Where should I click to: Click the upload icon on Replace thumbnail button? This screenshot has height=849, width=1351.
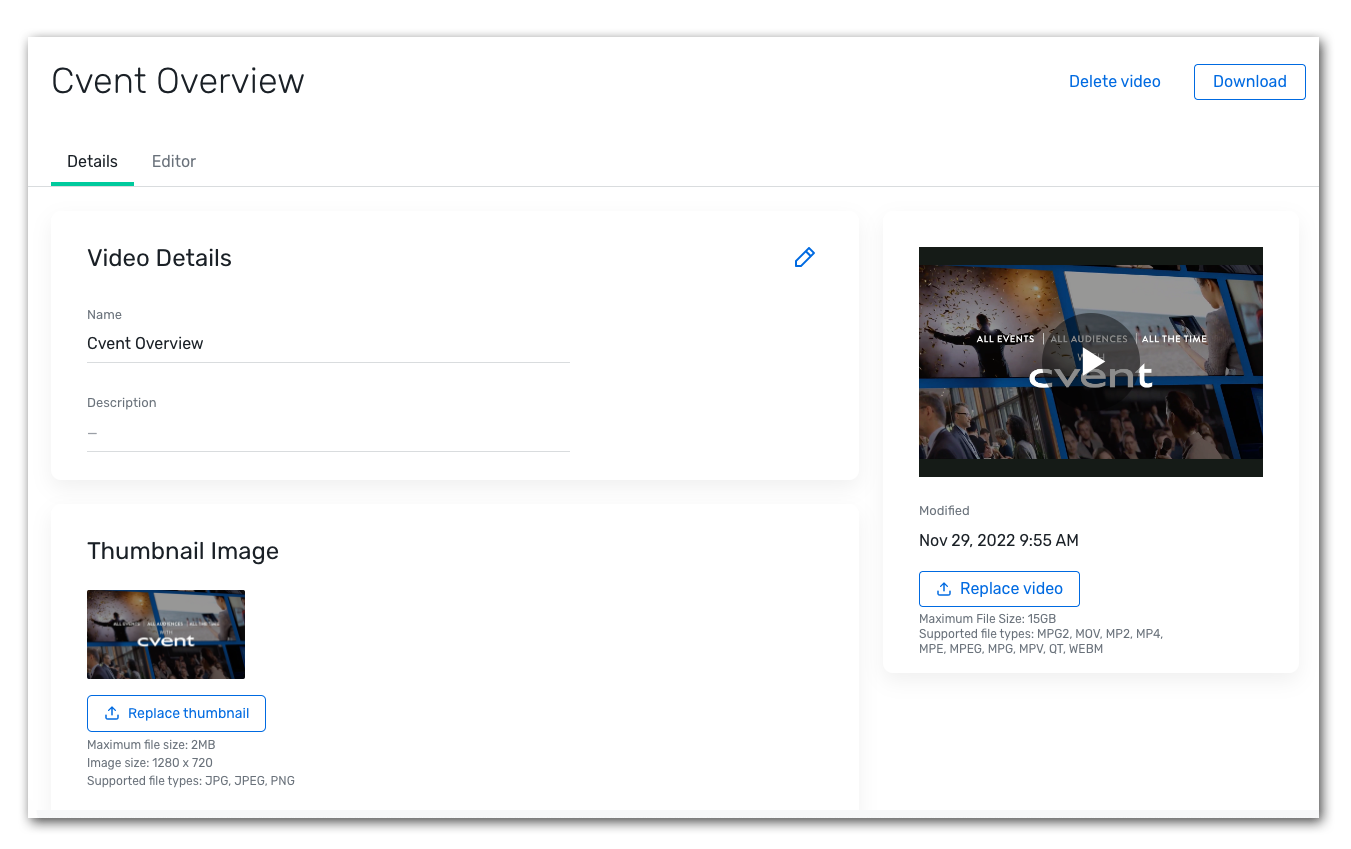point(110,713)
